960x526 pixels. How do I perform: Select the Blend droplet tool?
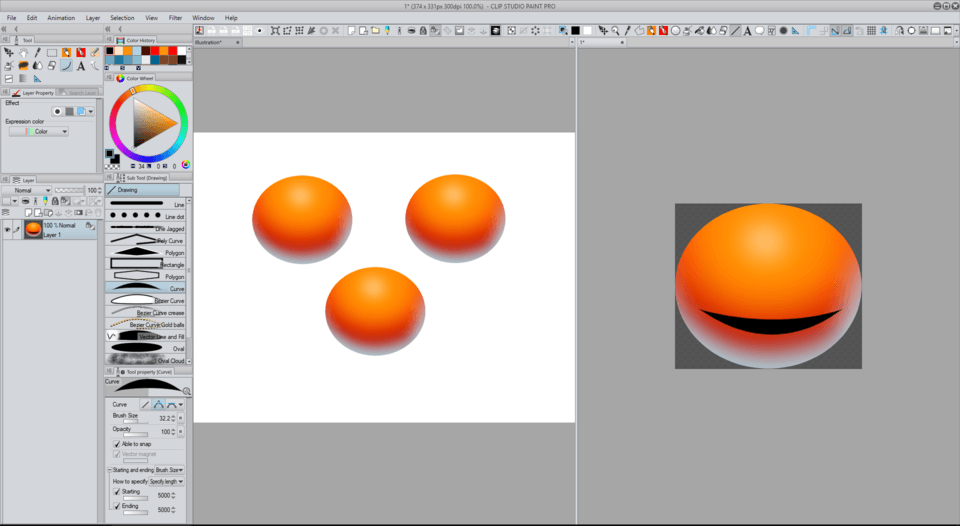point(37,66)
